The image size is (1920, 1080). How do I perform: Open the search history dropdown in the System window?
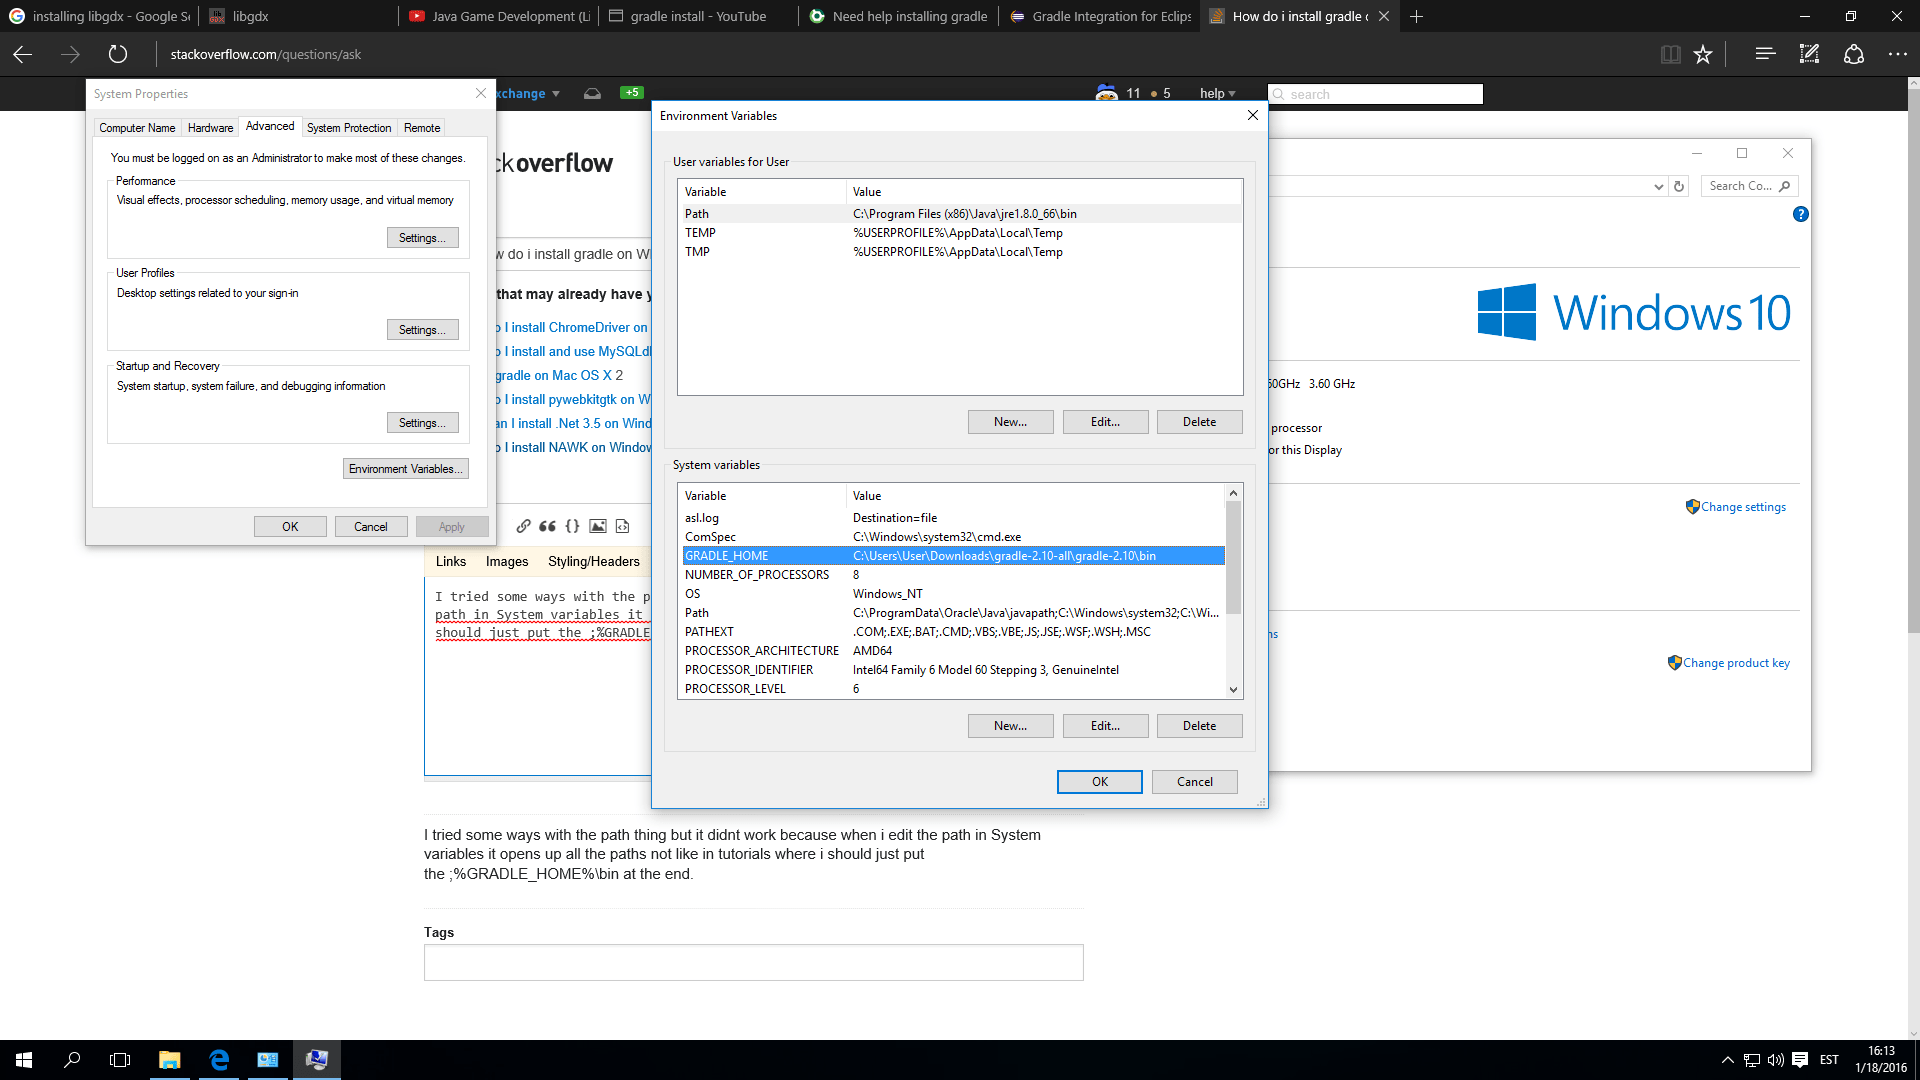(x=1660, y=186)
